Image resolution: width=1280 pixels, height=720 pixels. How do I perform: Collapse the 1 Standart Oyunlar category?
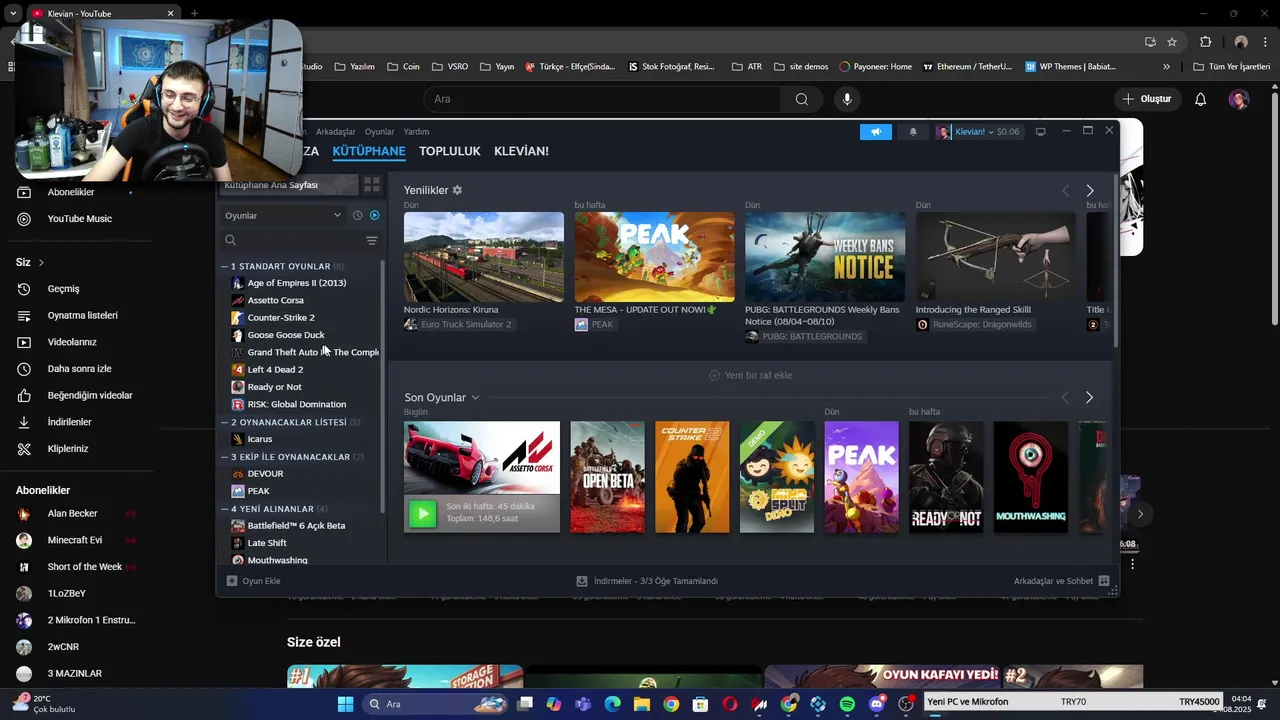tap(225, 267)
